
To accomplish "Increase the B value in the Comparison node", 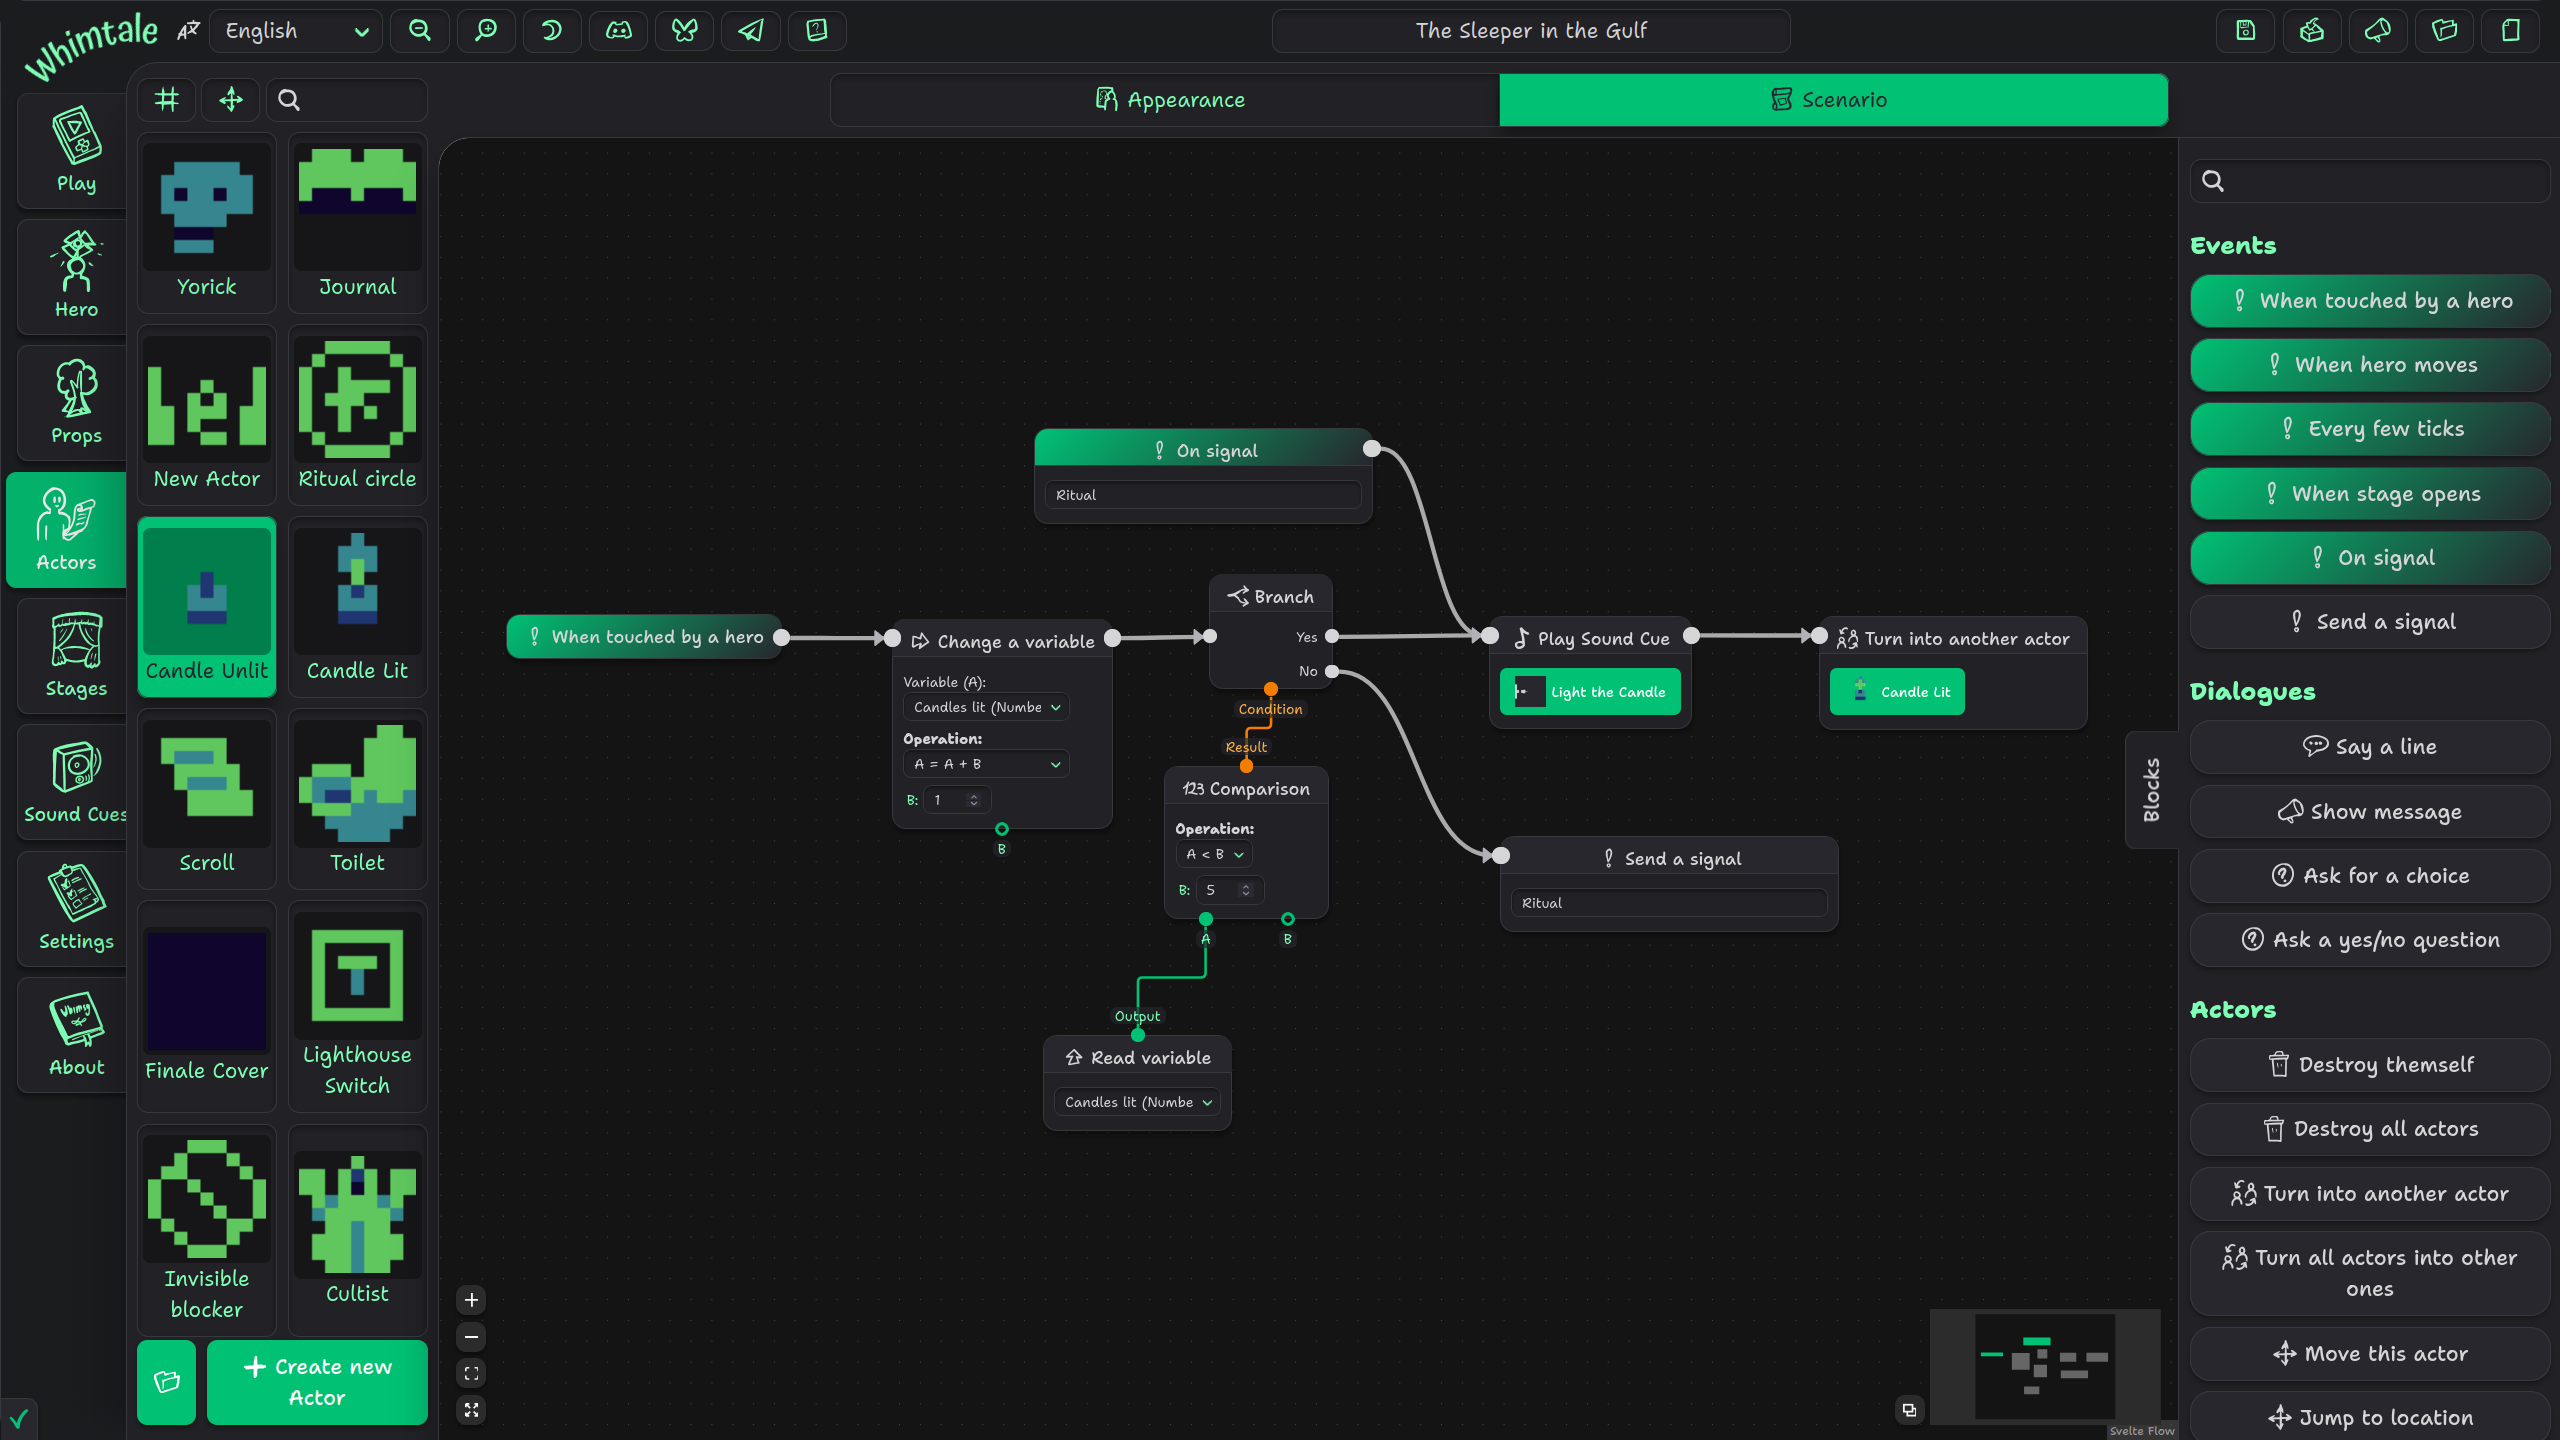I will [x=1246, y=884].
